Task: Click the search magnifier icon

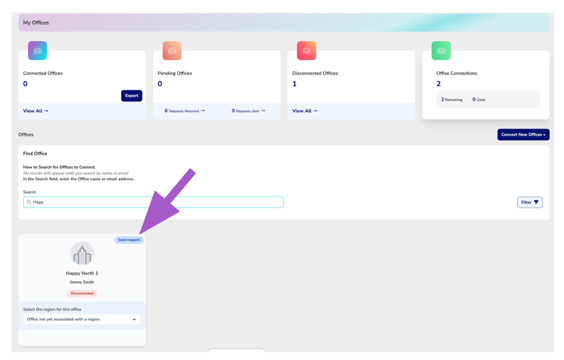Action: tap(29, 202)
